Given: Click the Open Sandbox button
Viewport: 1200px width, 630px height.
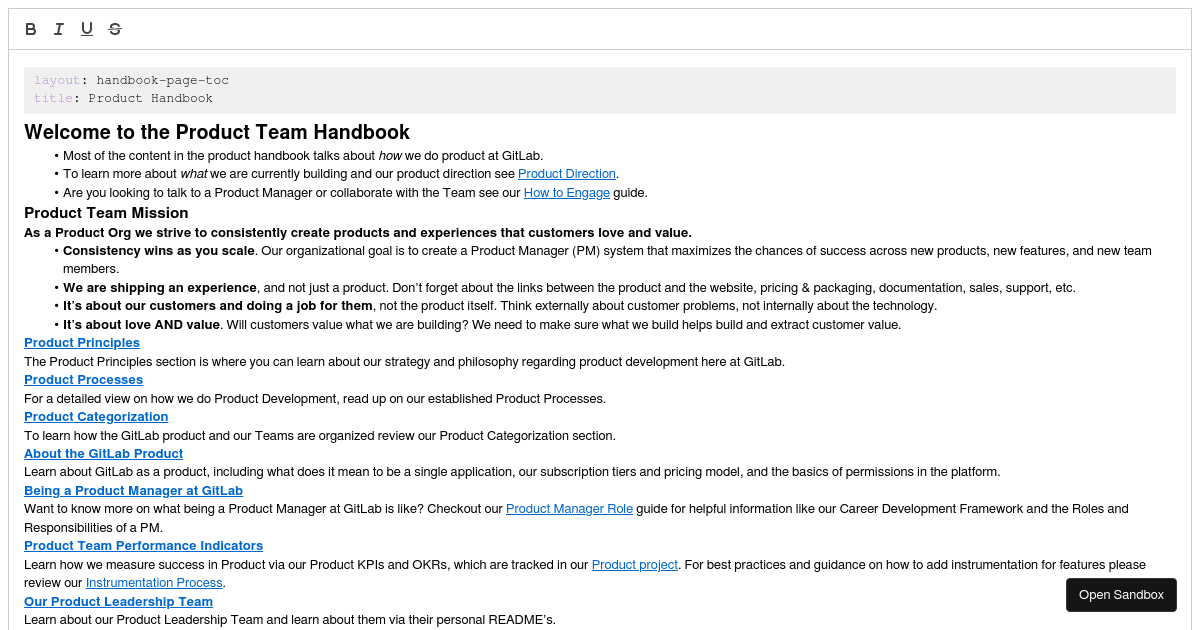Looking at the screenshot, I should (1121, 594).
